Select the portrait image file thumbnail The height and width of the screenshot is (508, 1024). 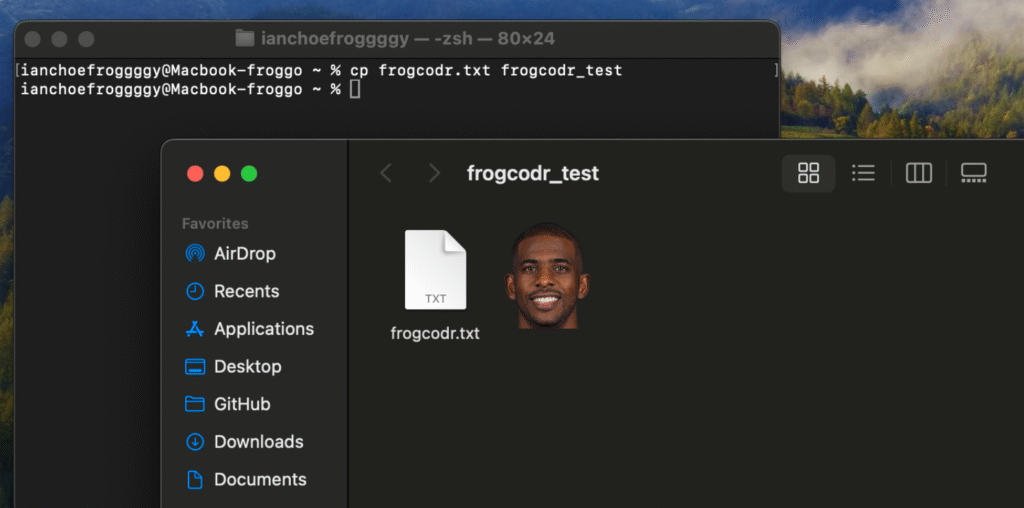pyautogui.click(x=546, y=276)
